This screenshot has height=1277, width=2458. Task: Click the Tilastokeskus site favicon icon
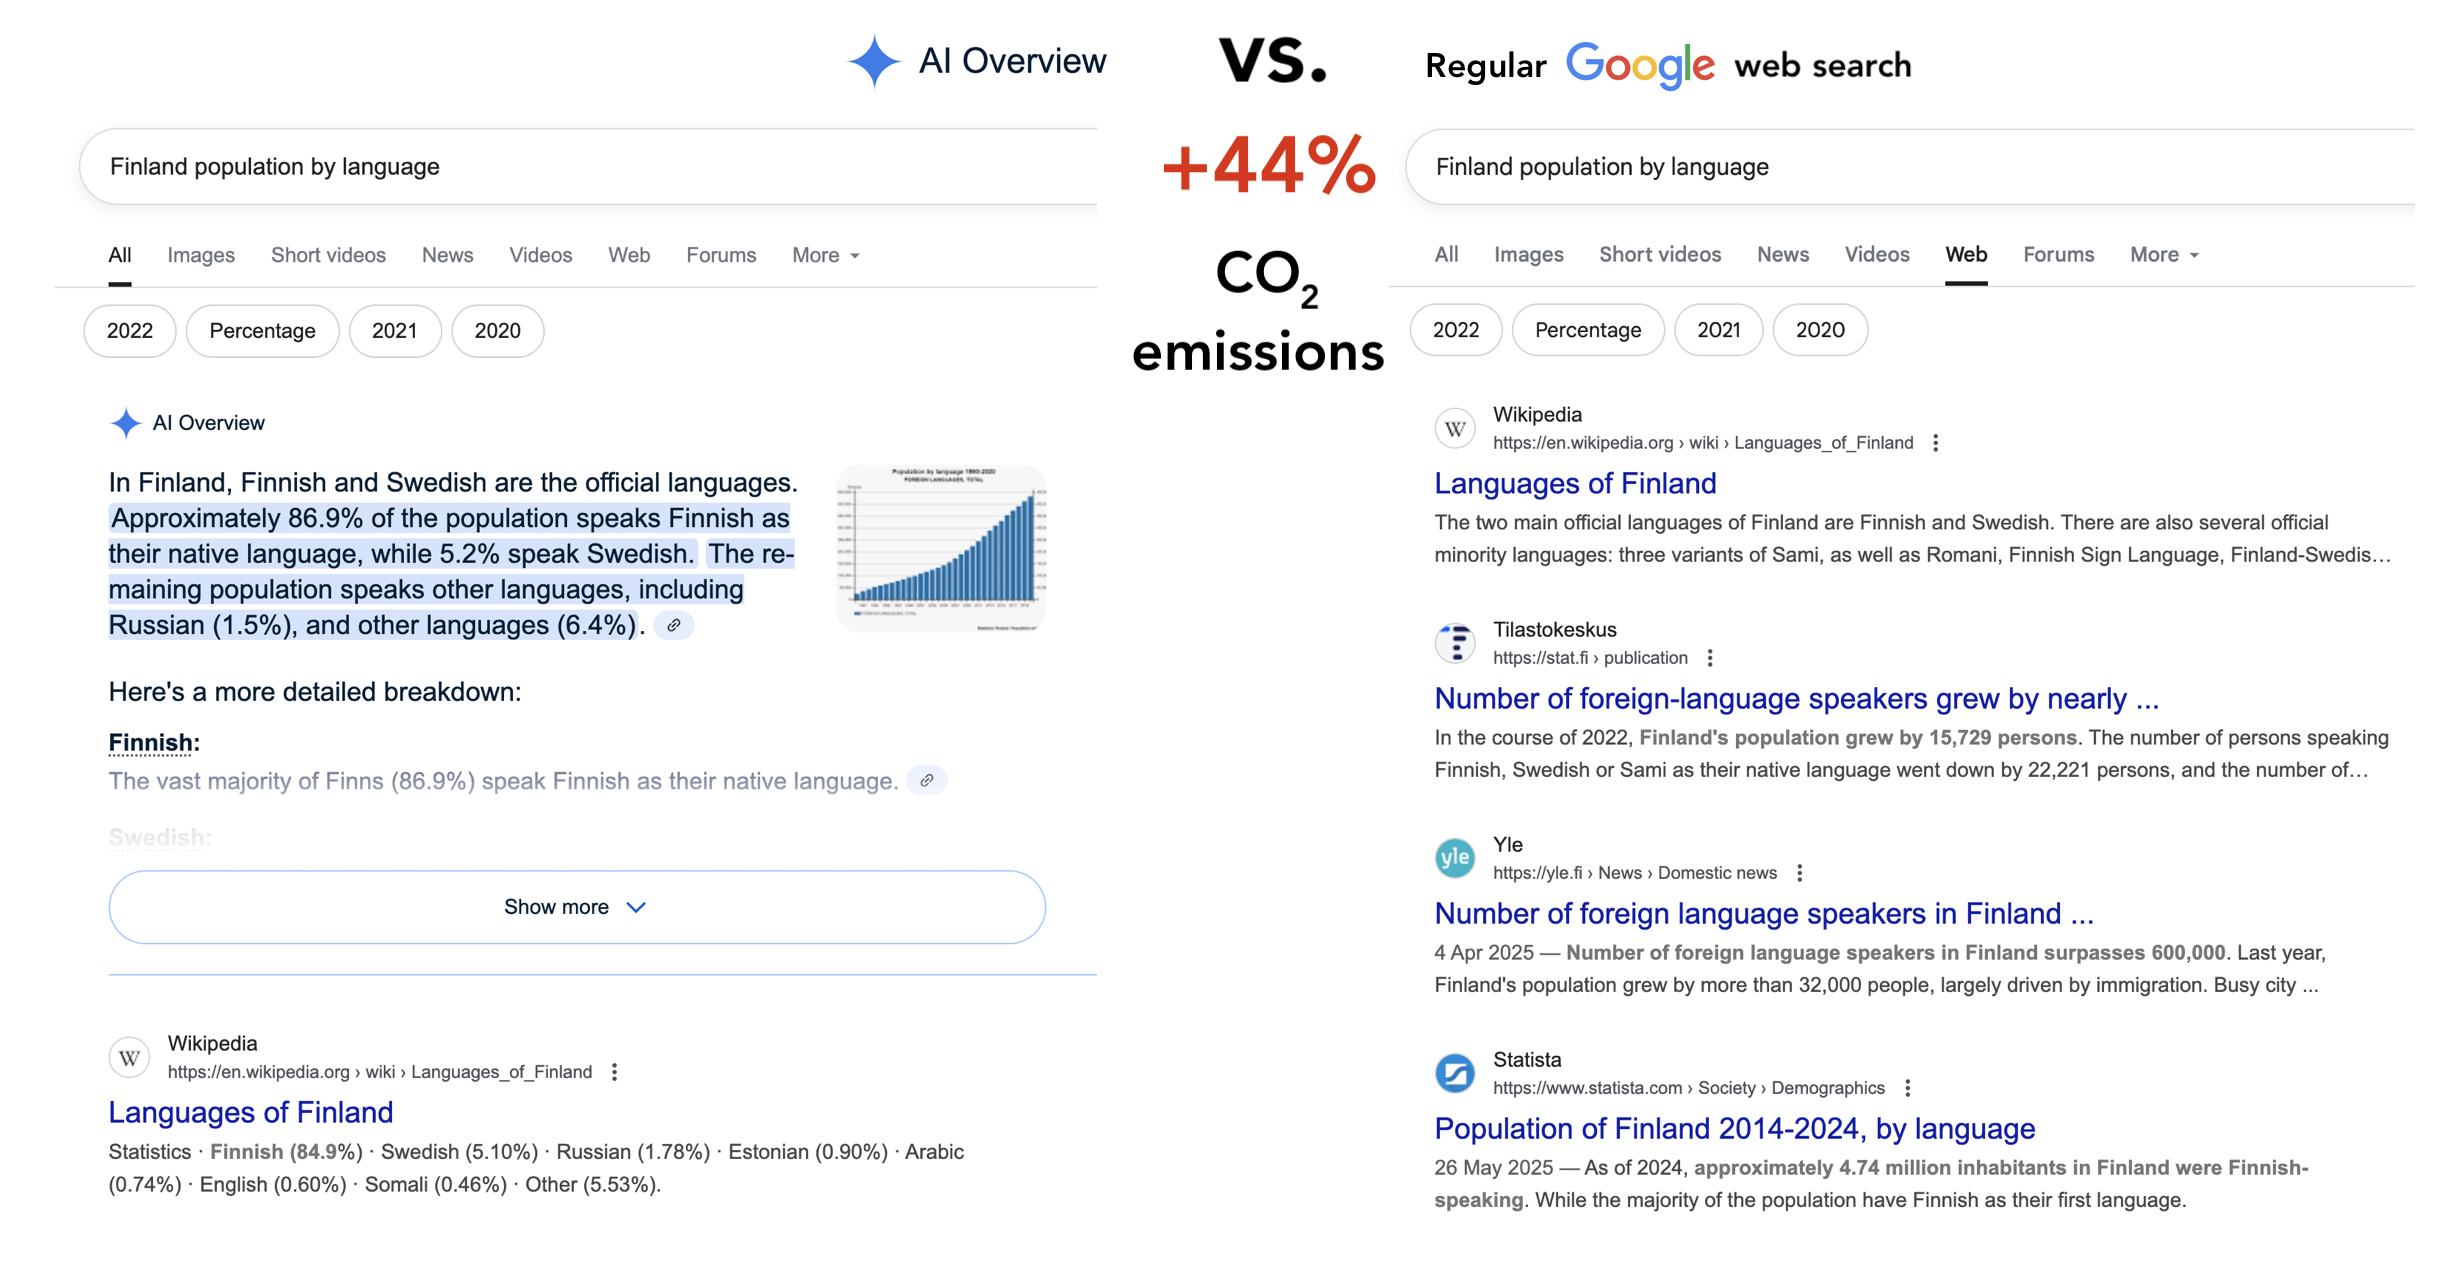point(1455,643)
